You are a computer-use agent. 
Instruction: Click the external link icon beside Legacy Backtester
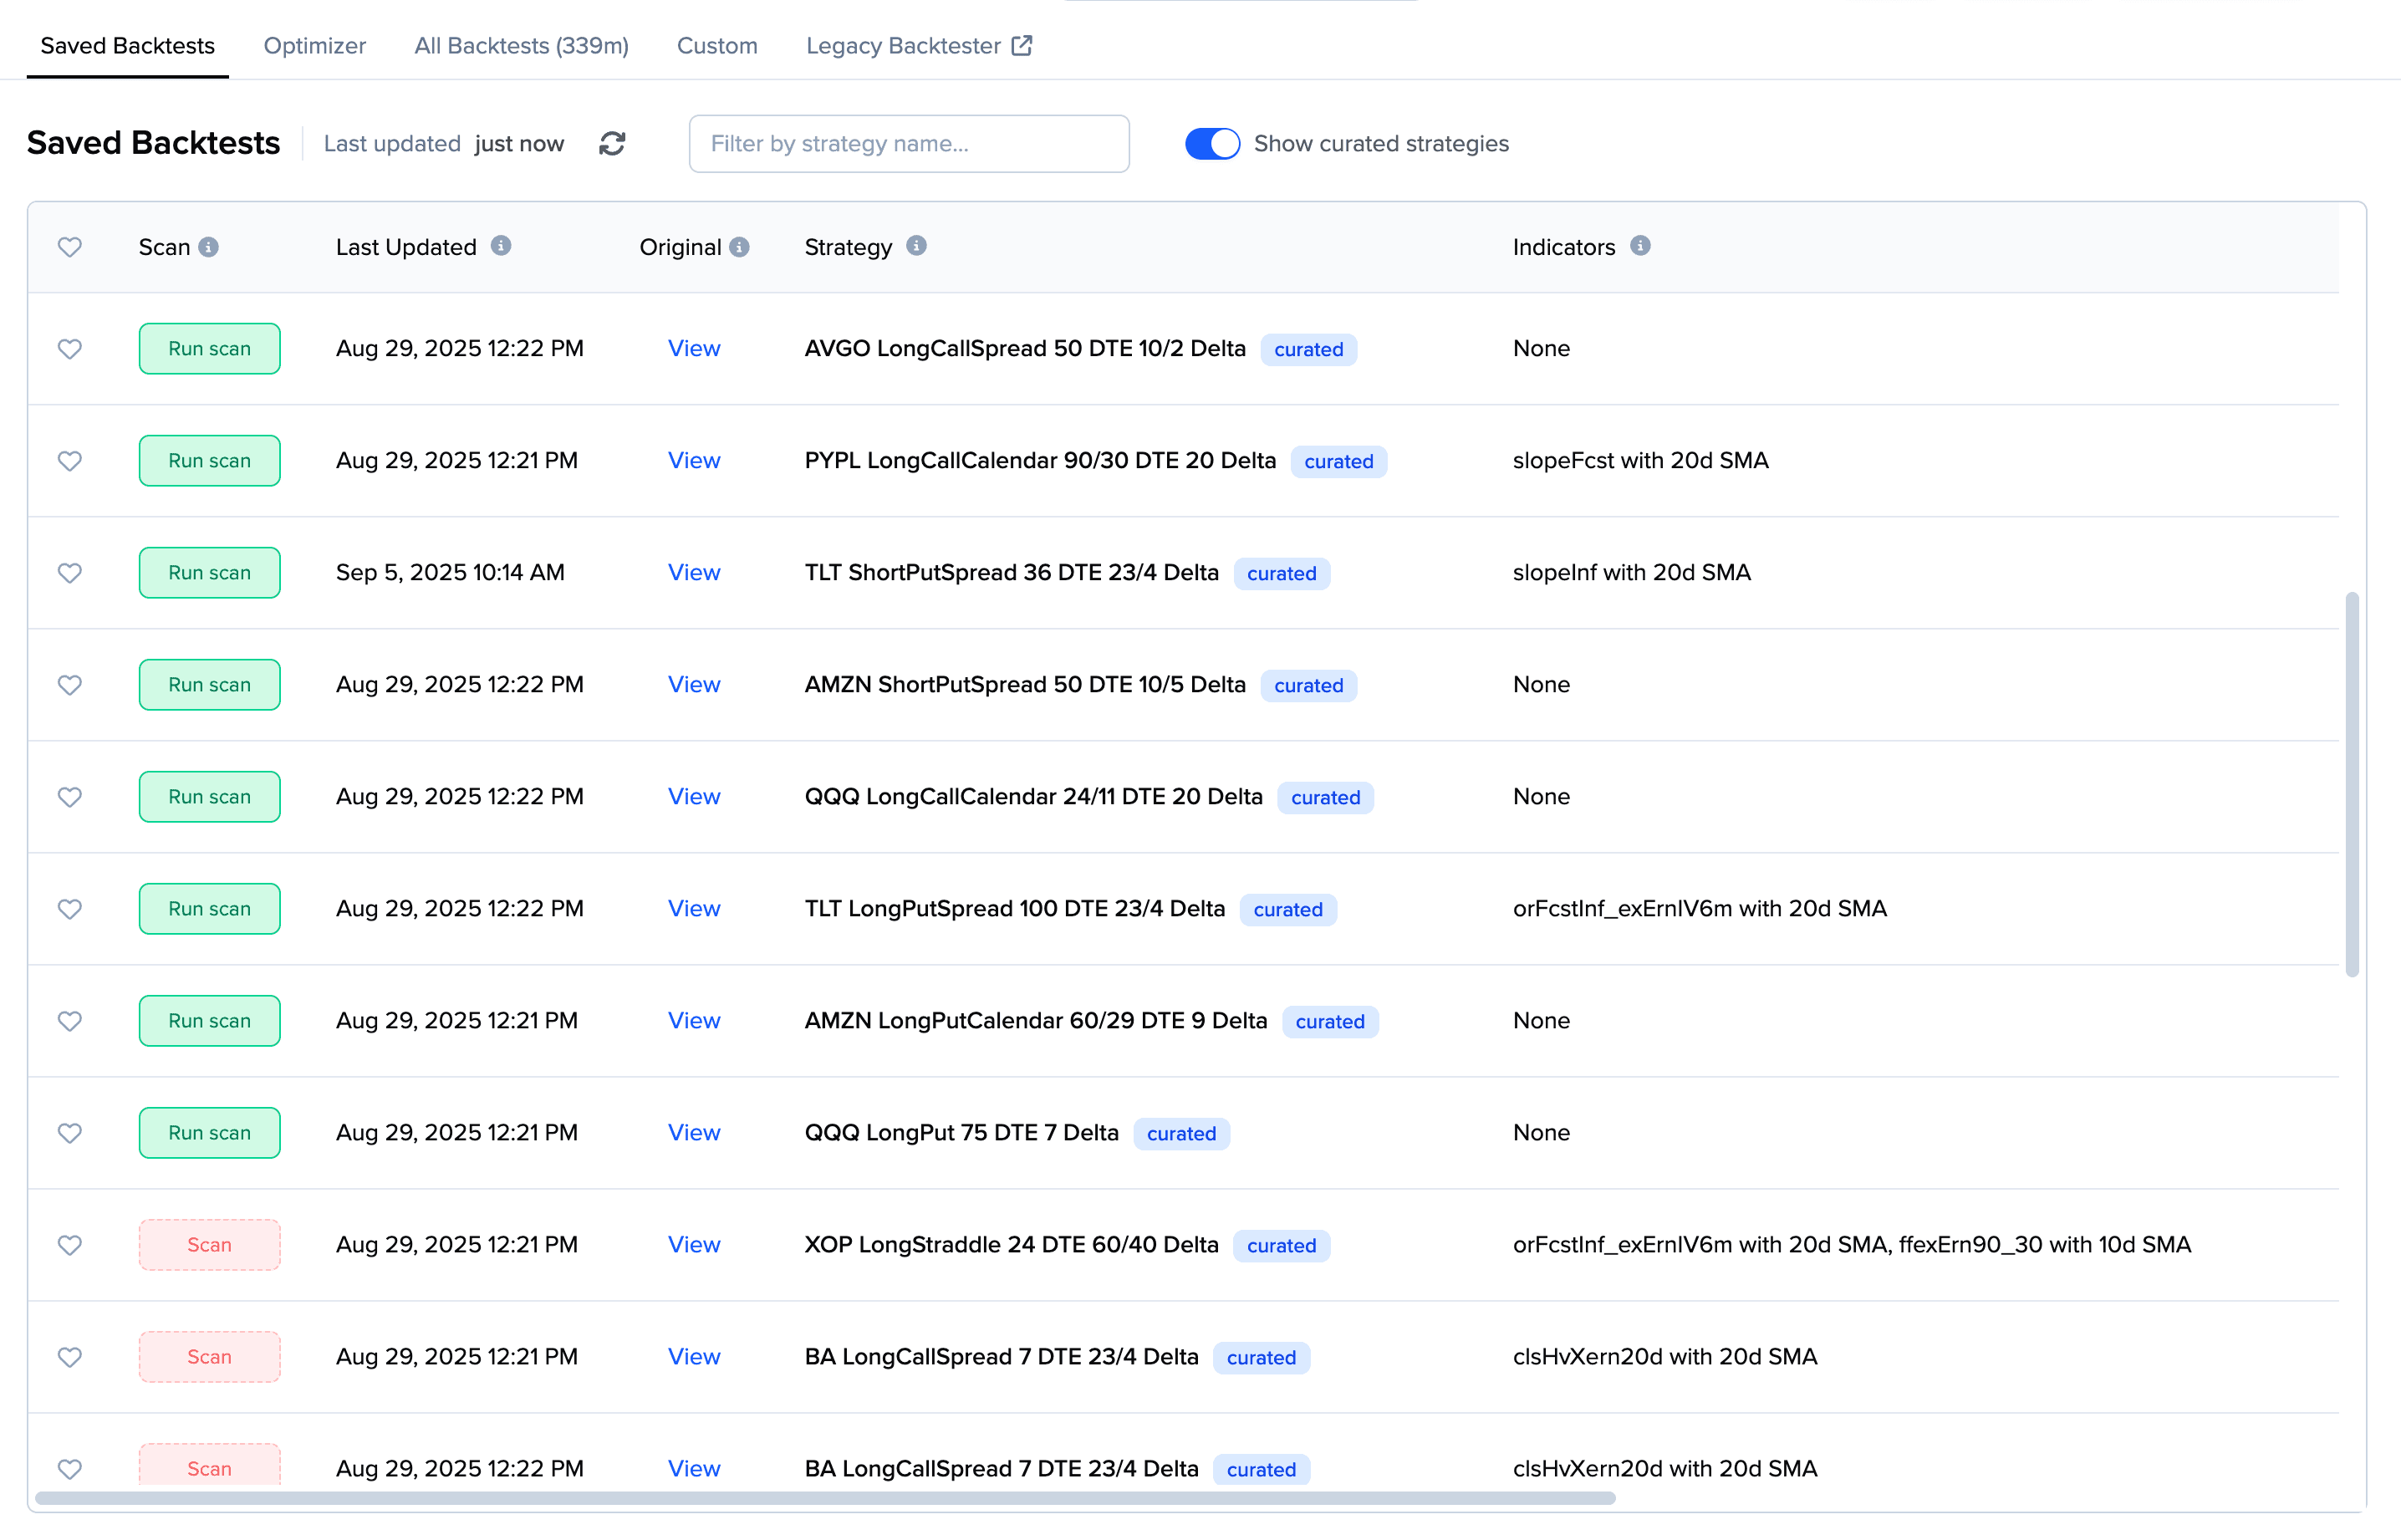tap(1021, 46)
